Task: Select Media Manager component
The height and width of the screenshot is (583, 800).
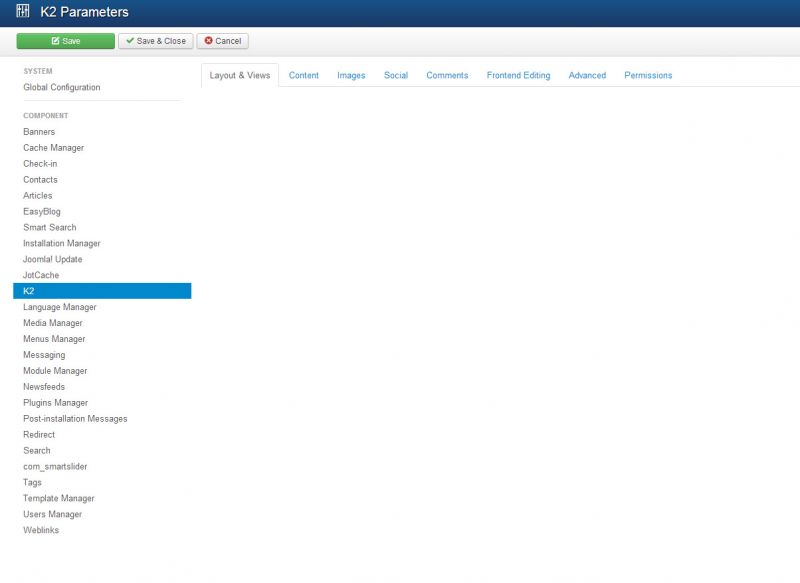Action: point(53,323)
